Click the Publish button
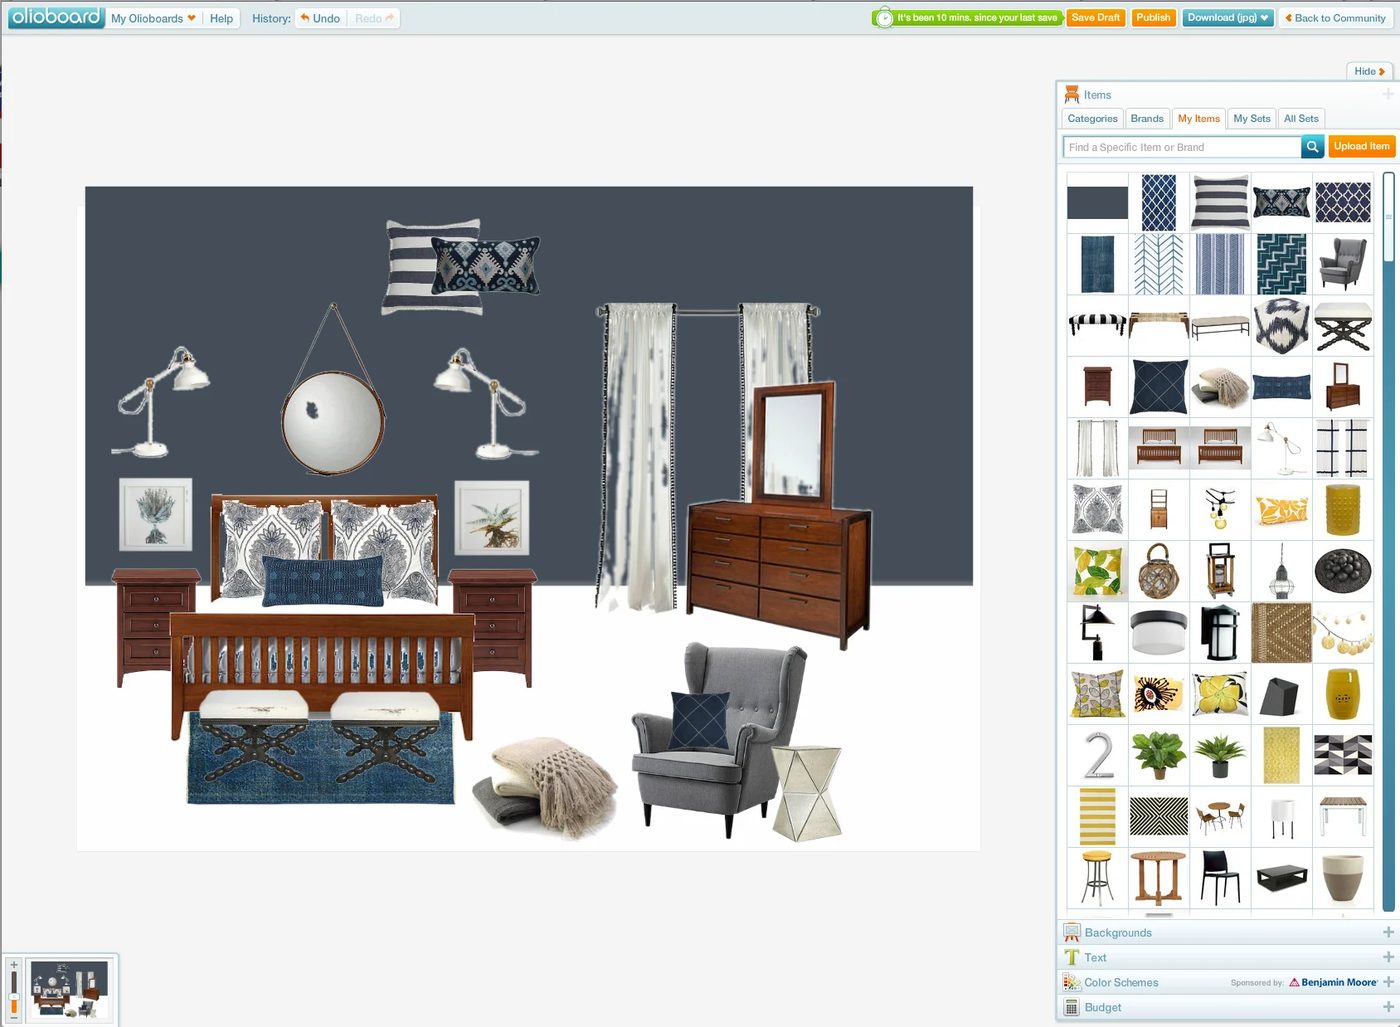Screen dimensions: 1400x1027 (1153, 18)
